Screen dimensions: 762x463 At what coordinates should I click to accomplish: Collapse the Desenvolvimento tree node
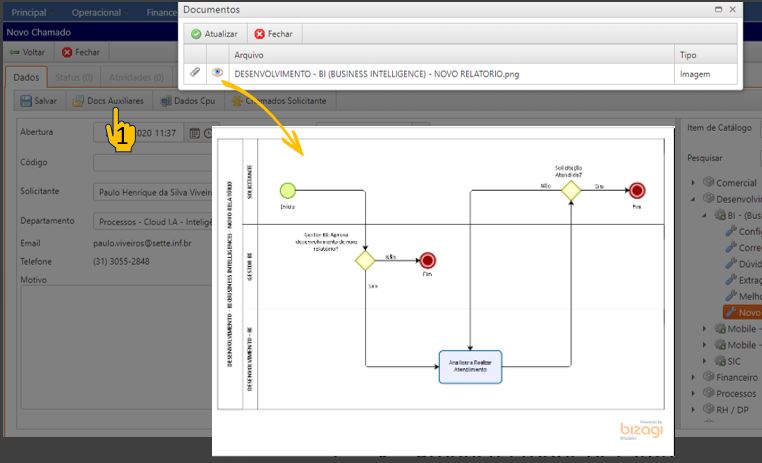[x=694, y=199]
